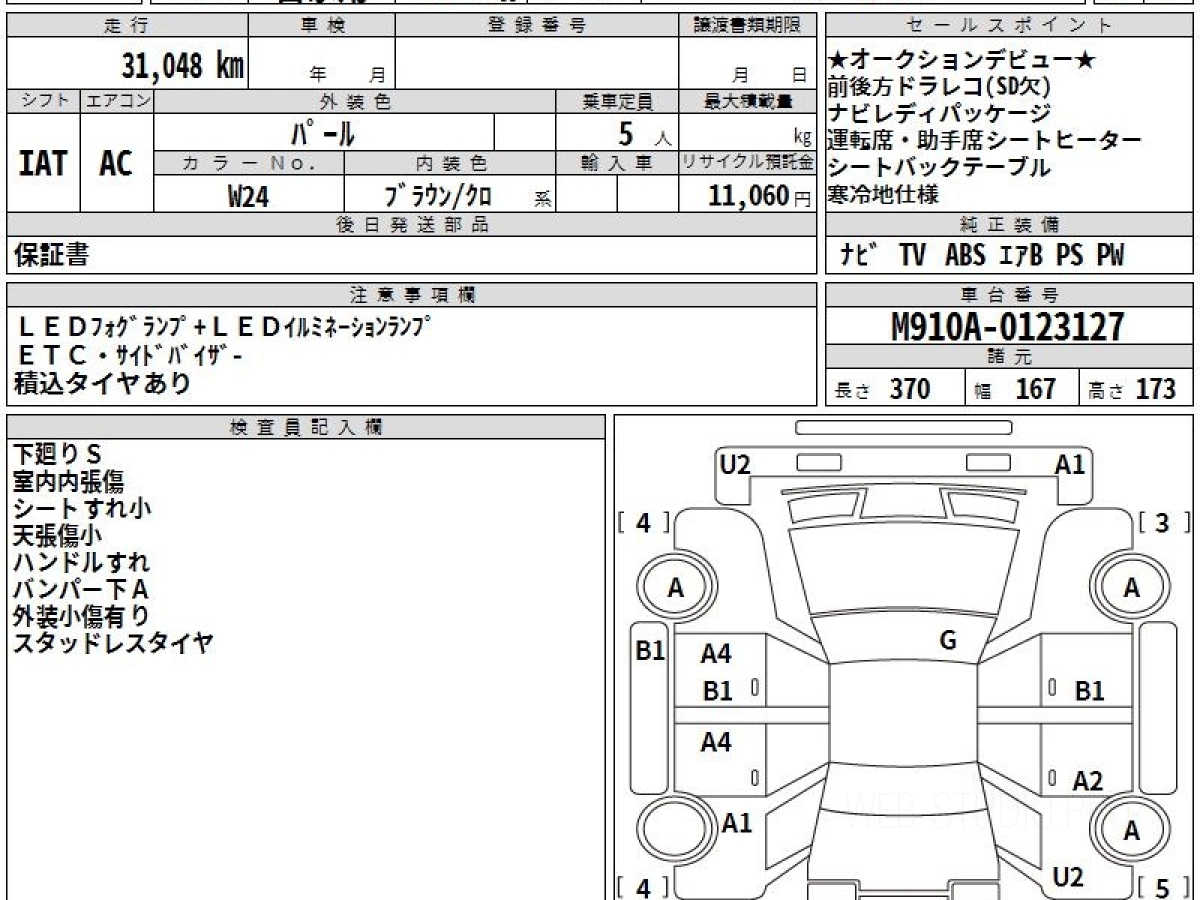Select the 純正装備 heading
The image size is (1200, 900).
[1010, 225]
